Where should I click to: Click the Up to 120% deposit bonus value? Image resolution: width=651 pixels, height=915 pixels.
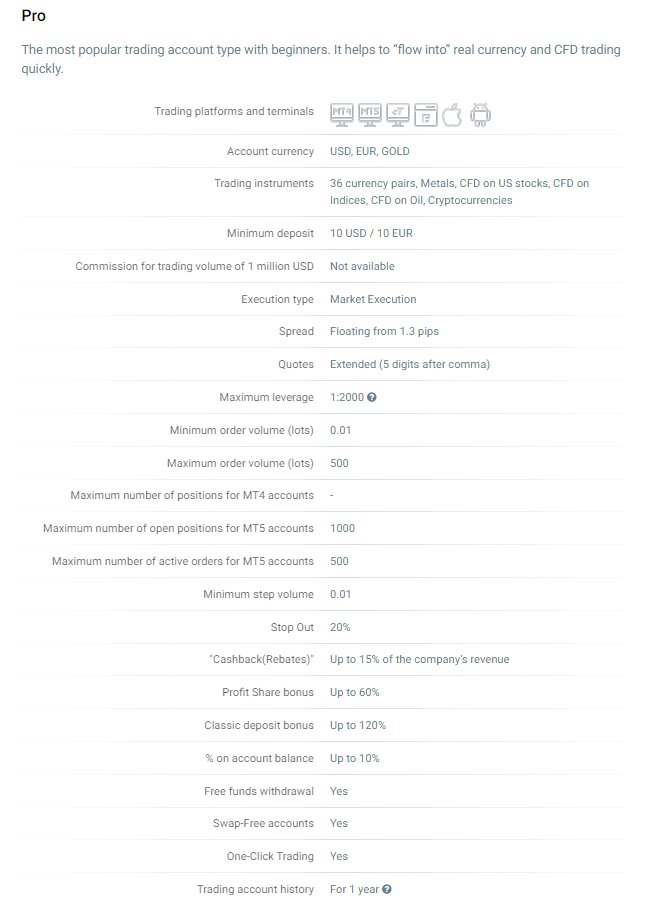tap(358, 725)
